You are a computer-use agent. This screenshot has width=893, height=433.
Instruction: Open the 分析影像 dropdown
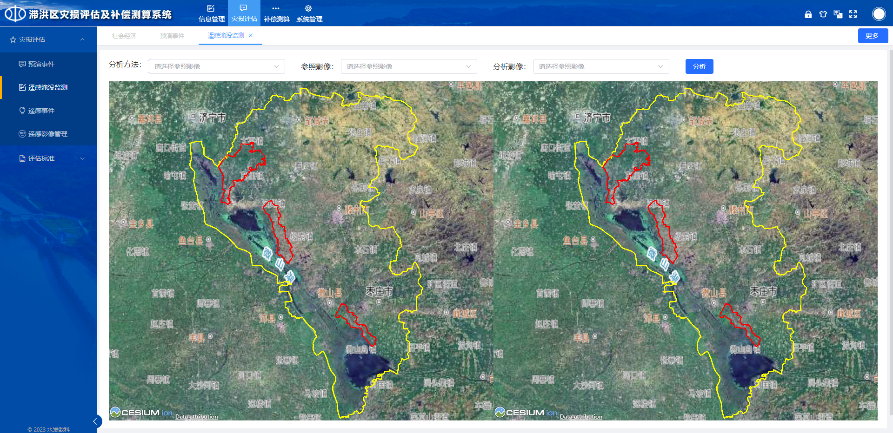[x=602, y=66]
